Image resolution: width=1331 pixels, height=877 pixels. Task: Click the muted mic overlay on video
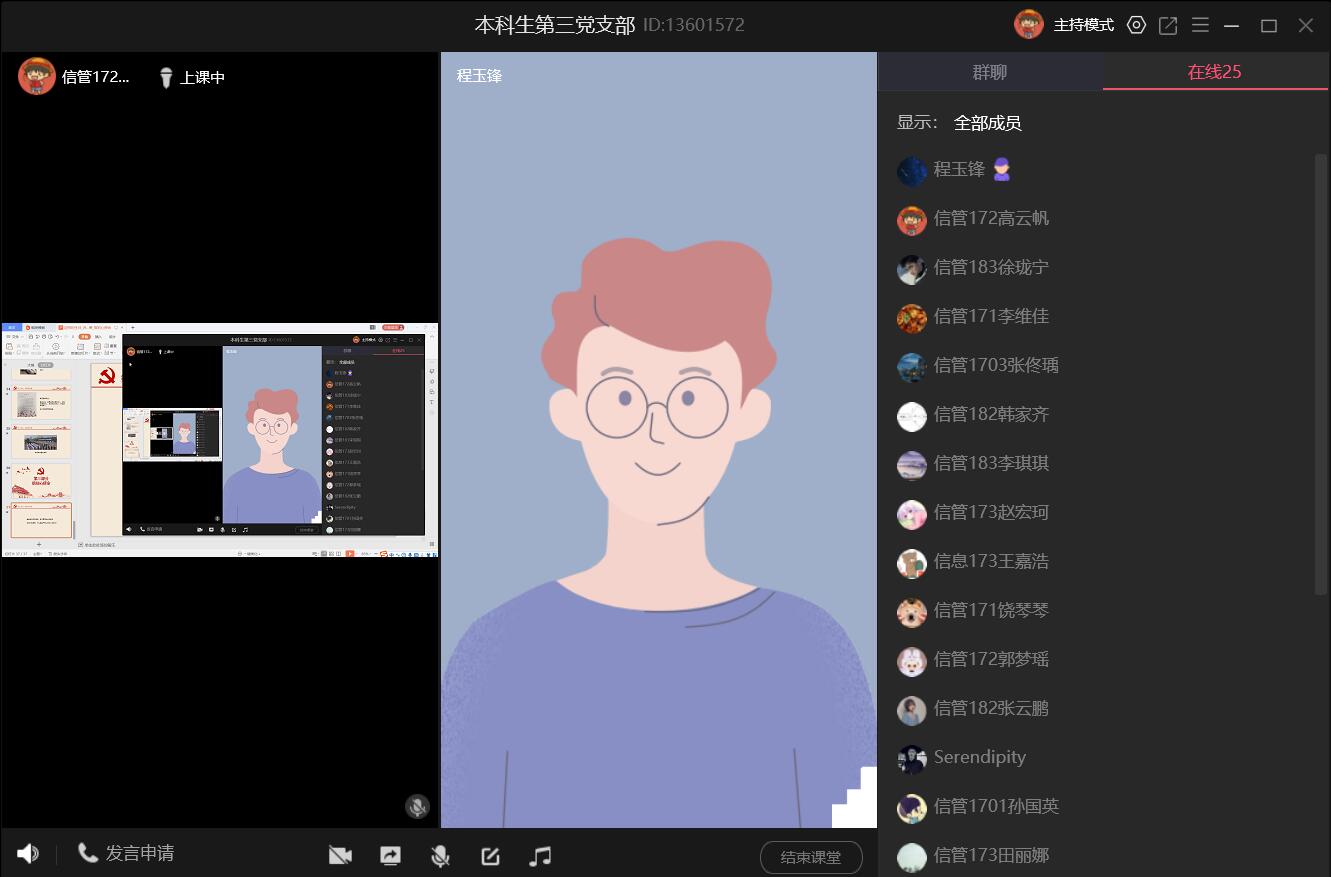coord(417,806)
